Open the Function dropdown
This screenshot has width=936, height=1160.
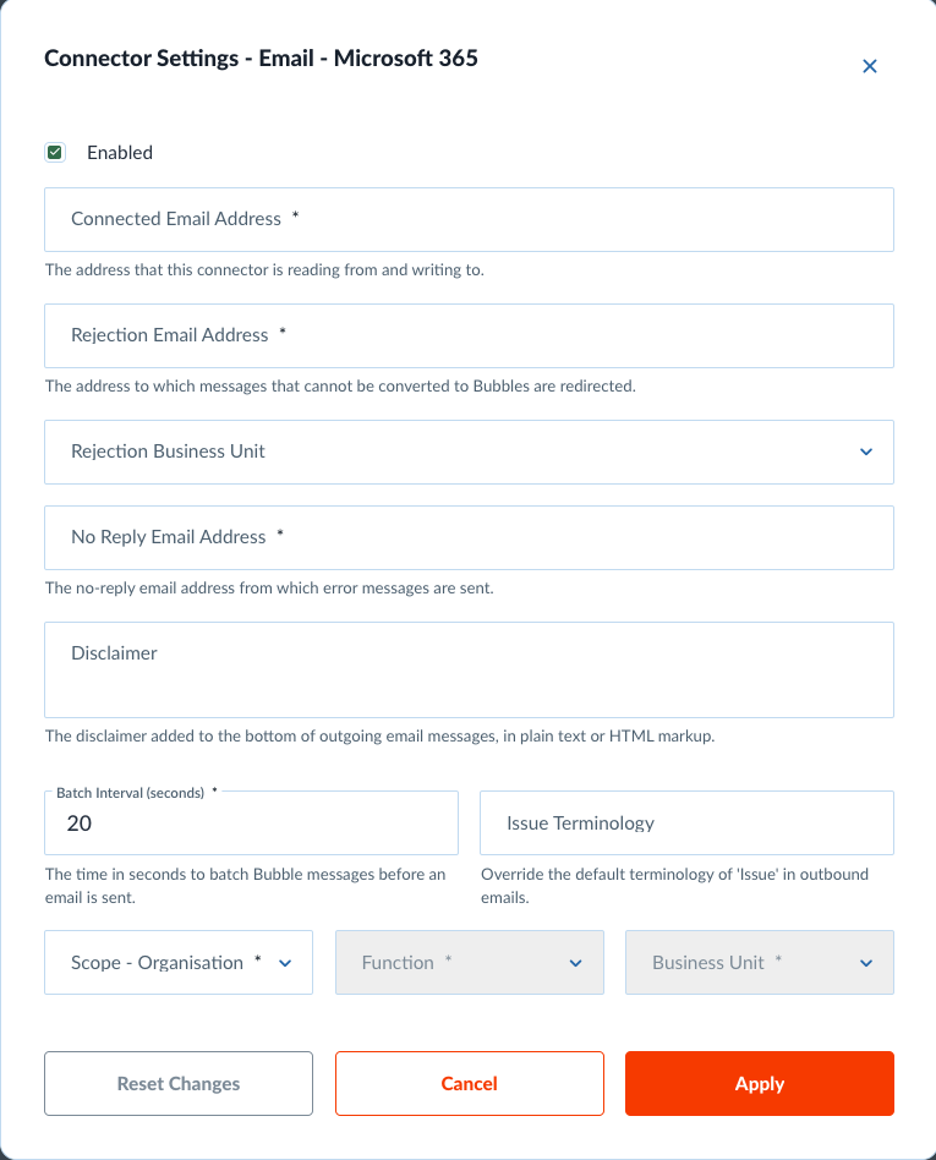(x=469, y=963)
